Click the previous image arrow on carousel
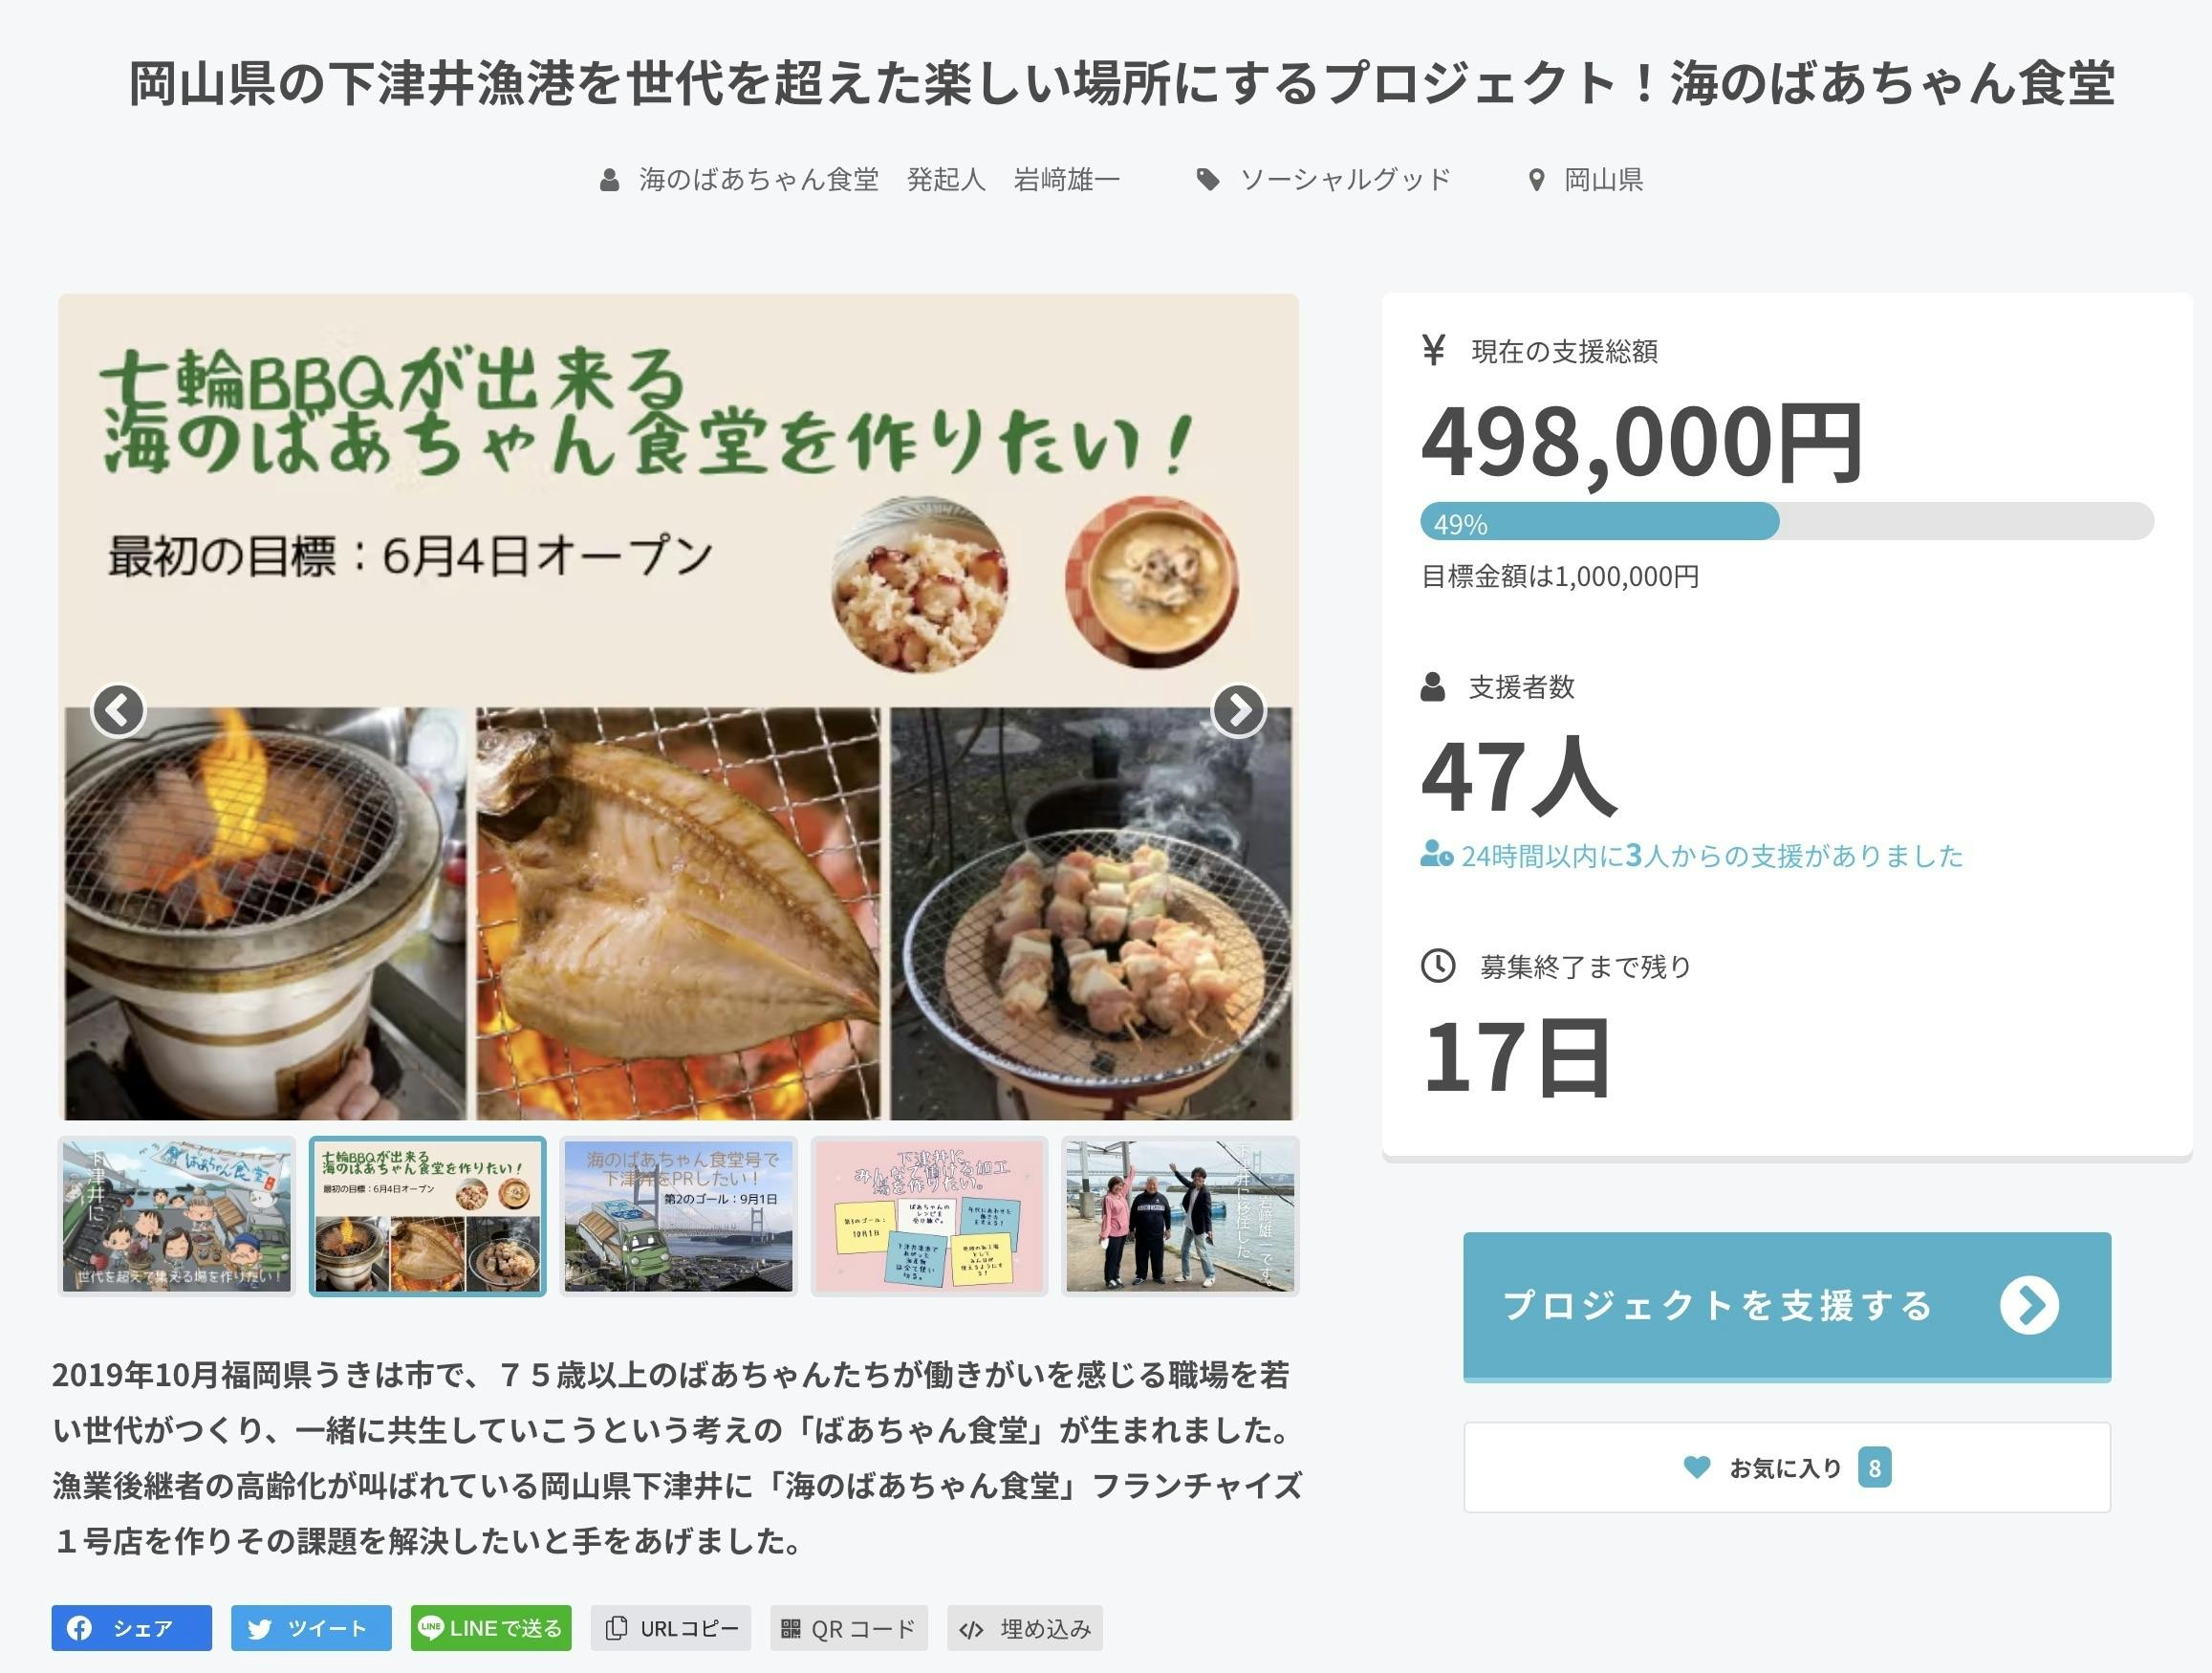 pyautogui.click(x=118, y=710)
